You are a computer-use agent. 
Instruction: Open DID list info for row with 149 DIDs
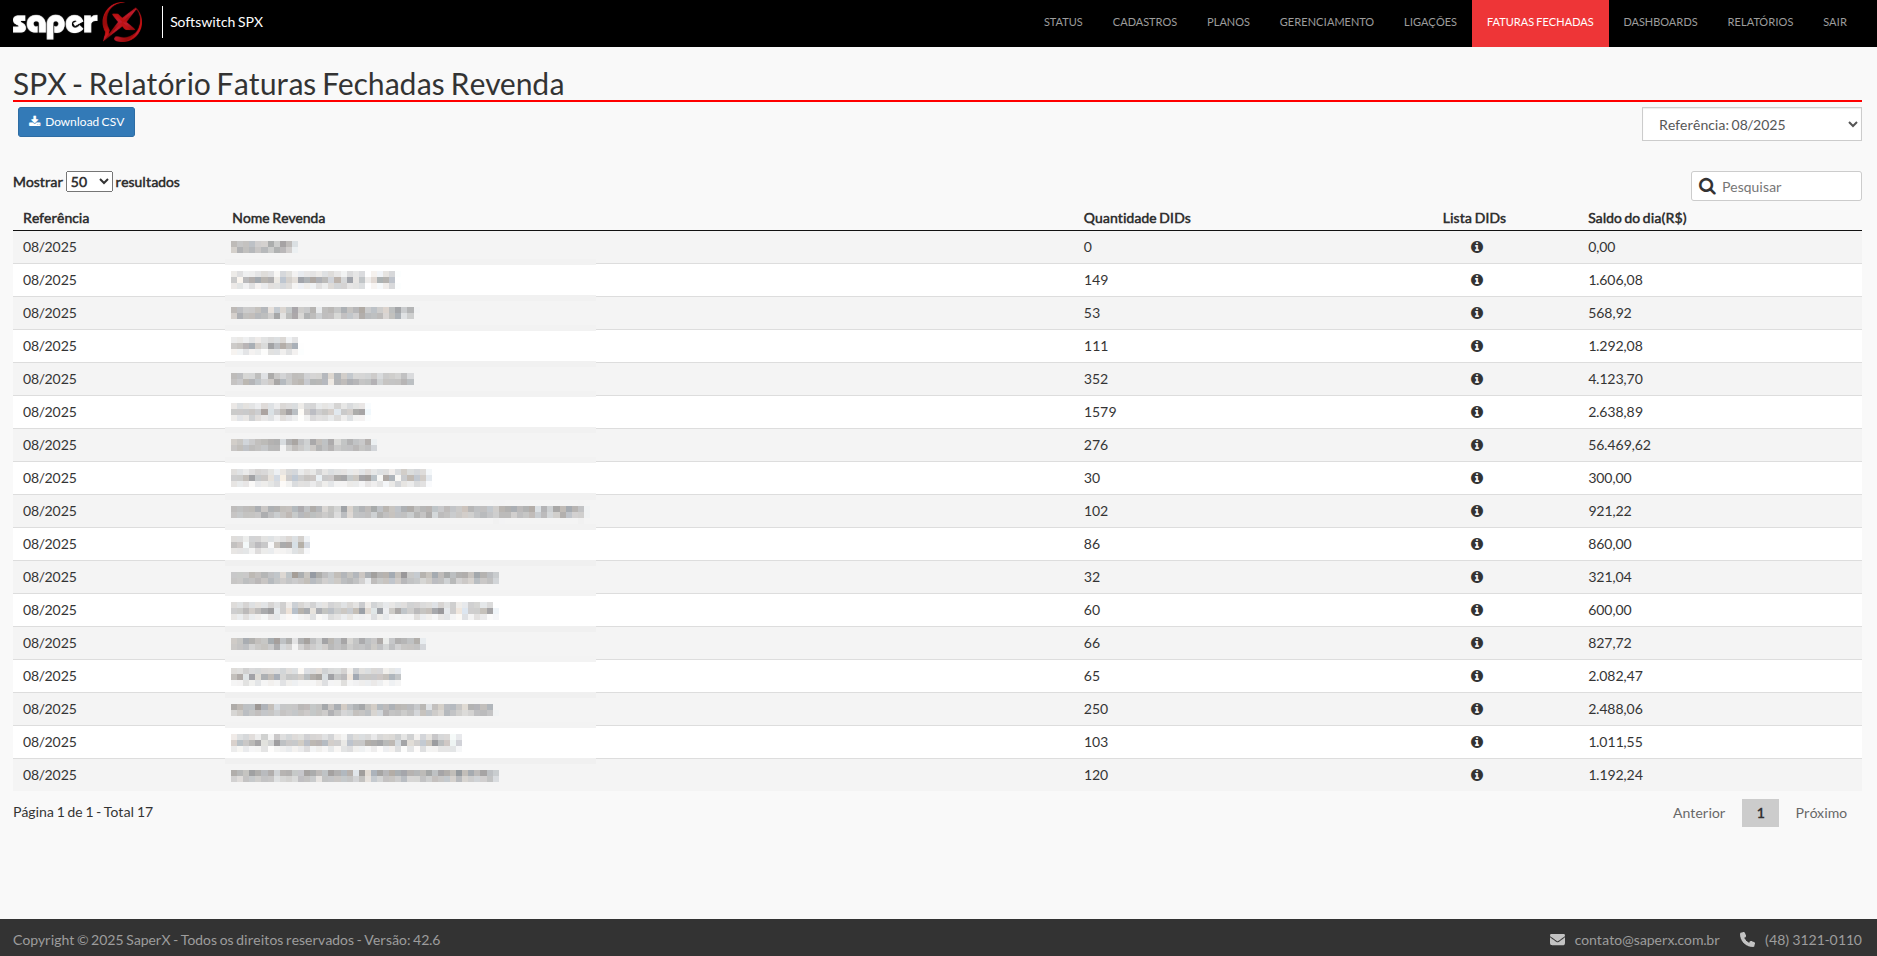coord(1476,280)
